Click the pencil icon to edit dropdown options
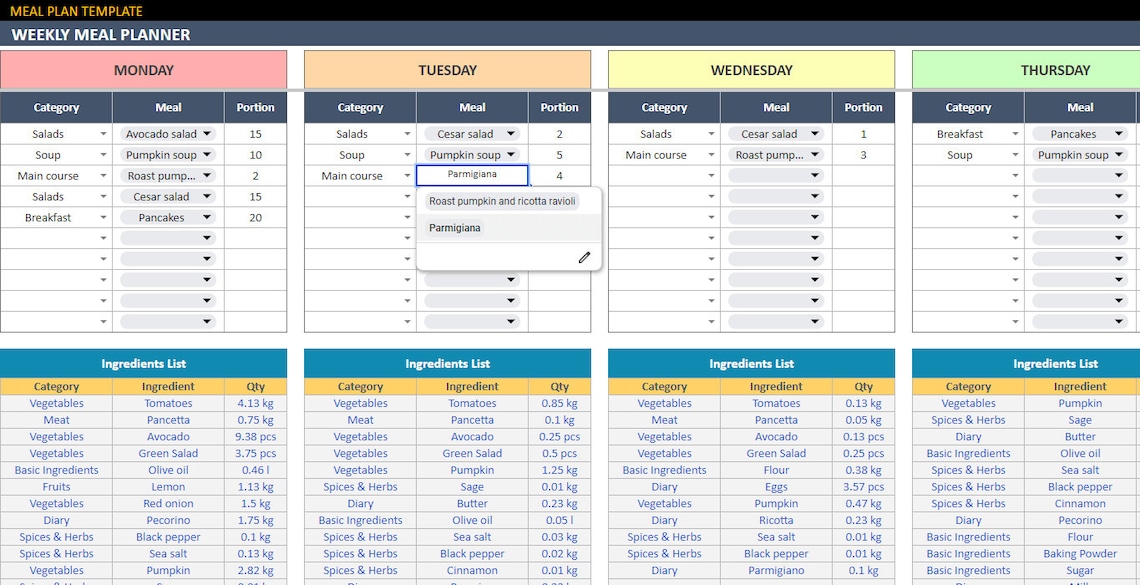 point(584,257)
